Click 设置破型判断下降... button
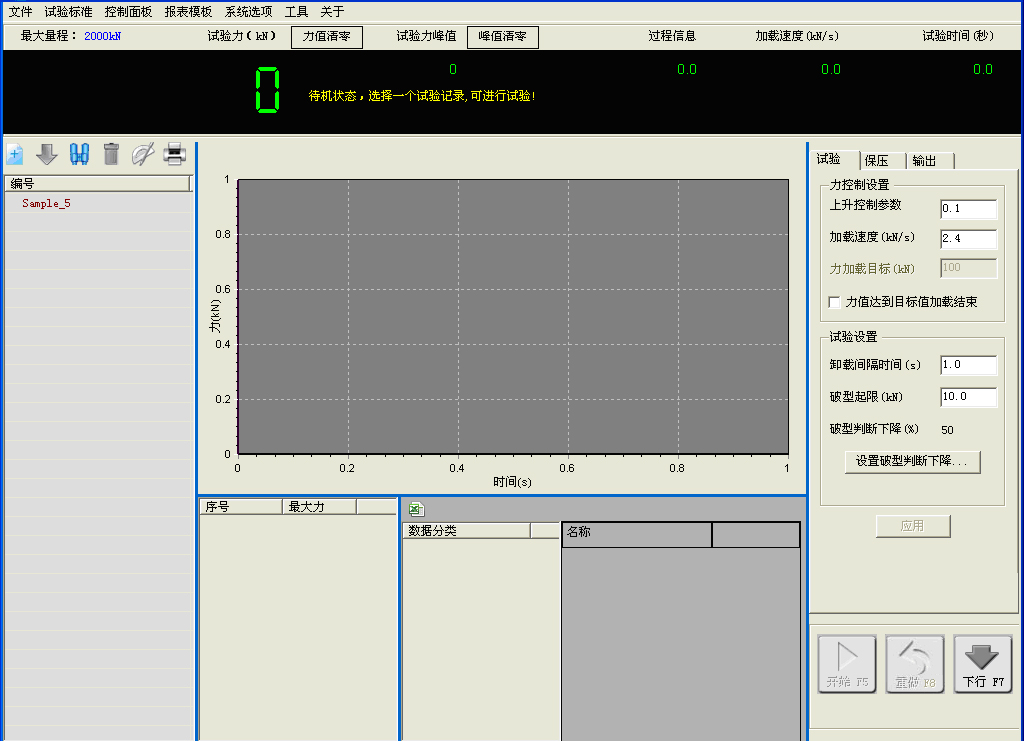Screen dimensions: 1024x741 click(x=912, y=462)
